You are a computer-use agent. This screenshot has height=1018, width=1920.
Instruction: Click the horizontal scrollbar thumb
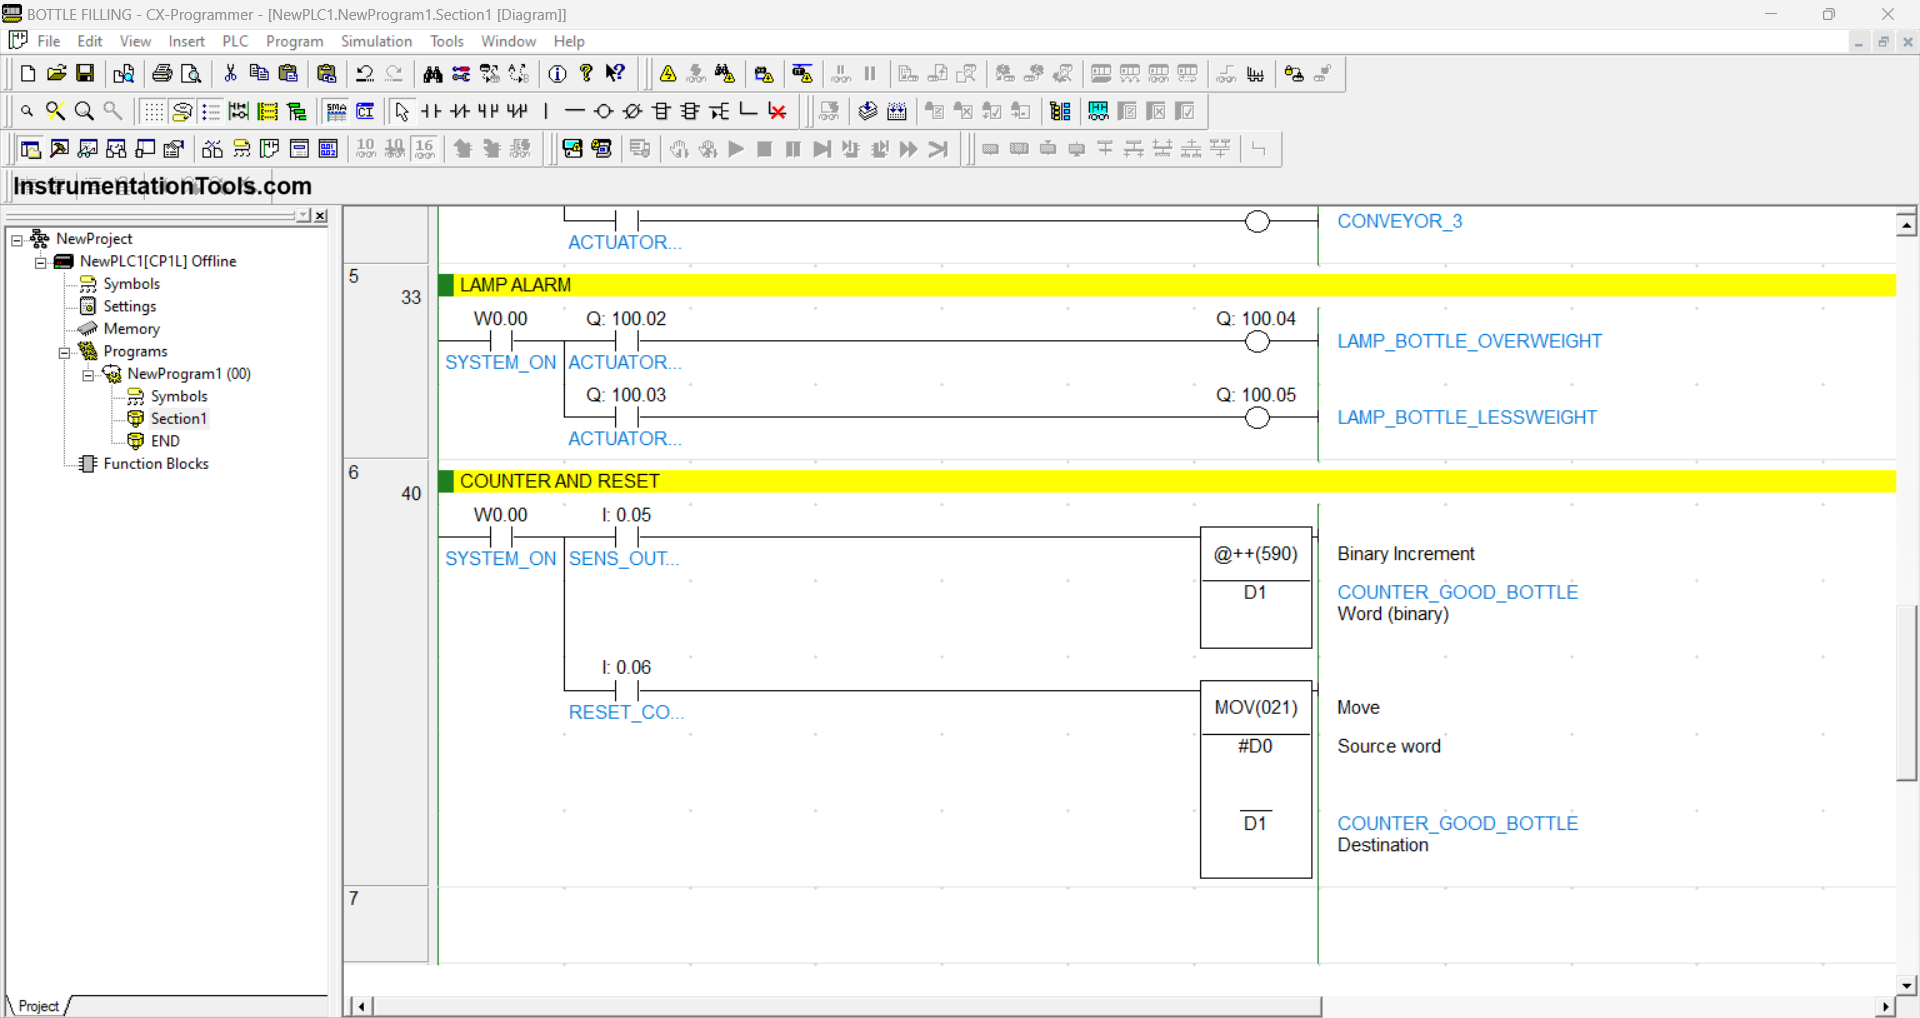pos(848,1006)
